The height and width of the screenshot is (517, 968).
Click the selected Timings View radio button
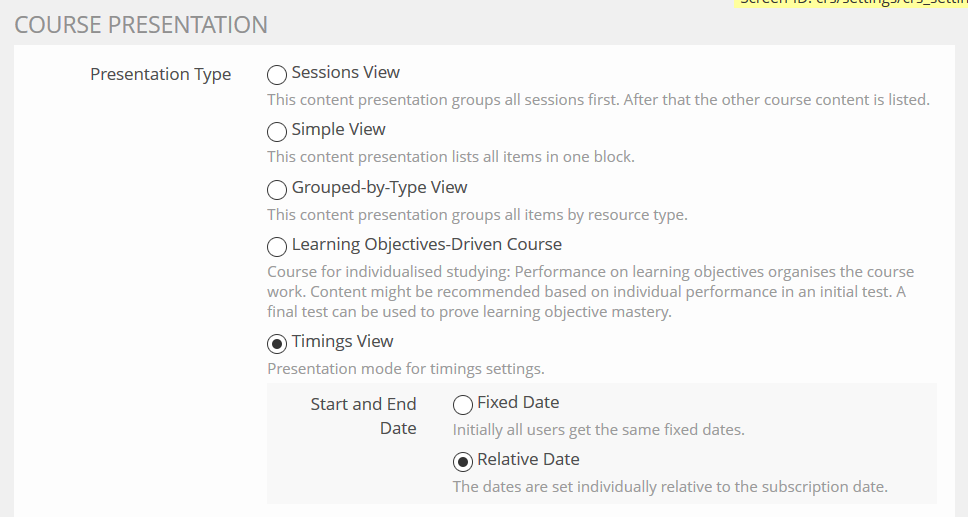[277, 343]
